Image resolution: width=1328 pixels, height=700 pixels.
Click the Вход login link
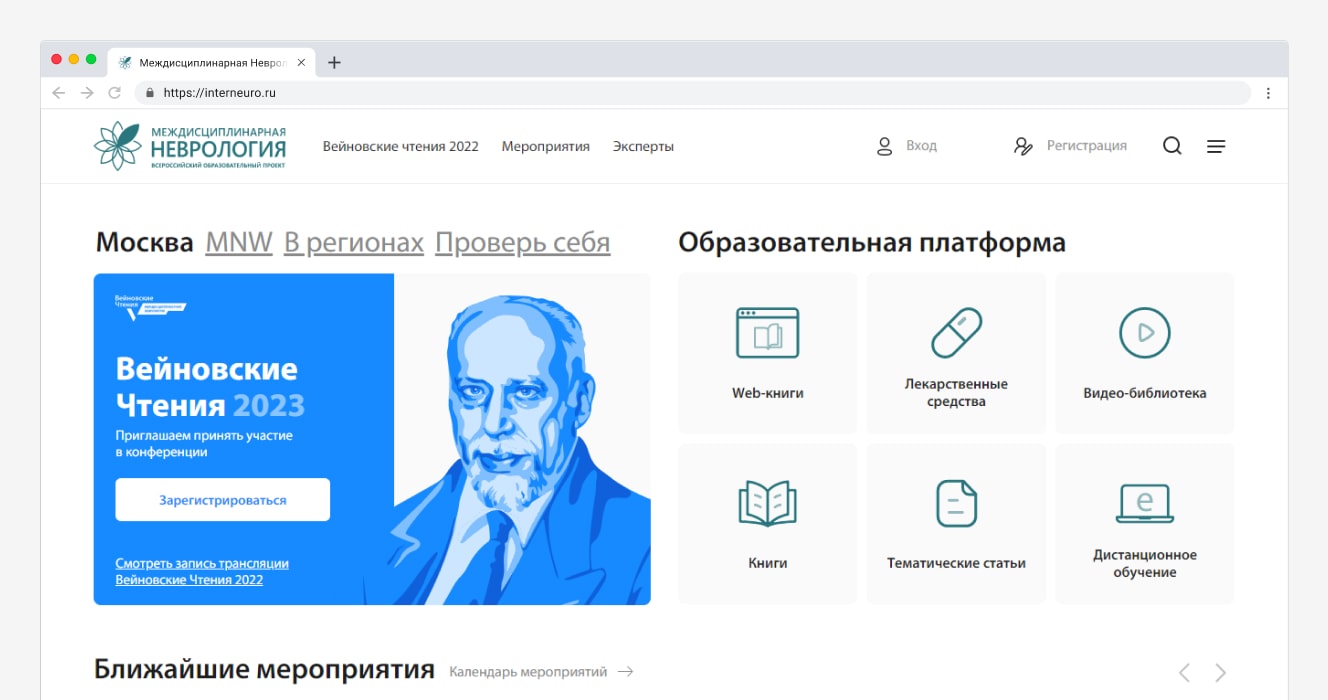click(x=921, y=146)
